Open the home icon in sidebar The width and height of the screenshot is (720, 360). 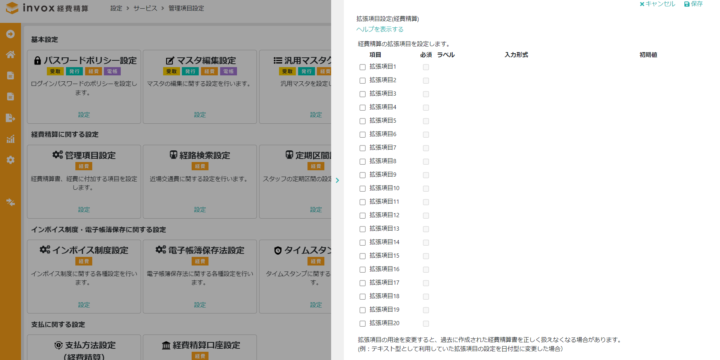[10, 55]
